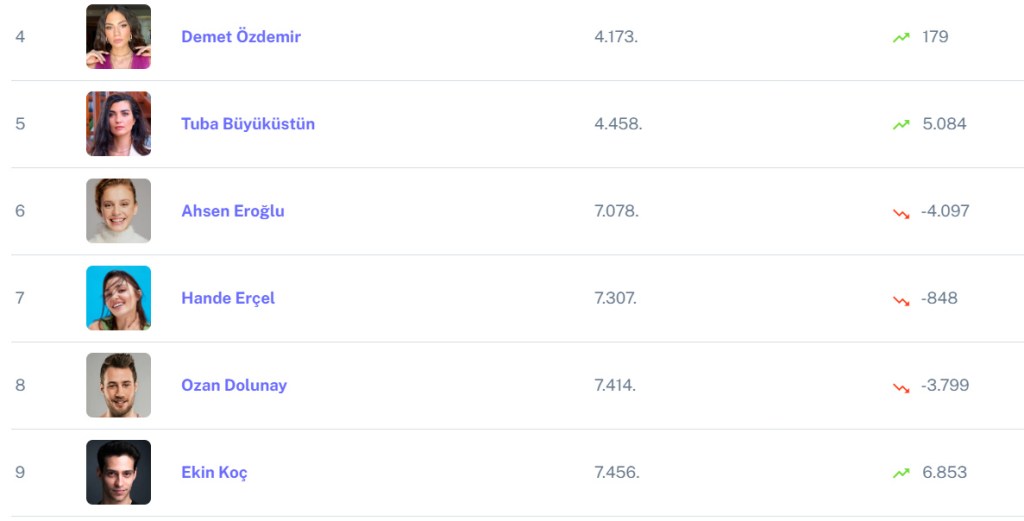Click Ekin Koç's dark portrait thumbnail
The image size is (1024, 521).
click(118, 472)
